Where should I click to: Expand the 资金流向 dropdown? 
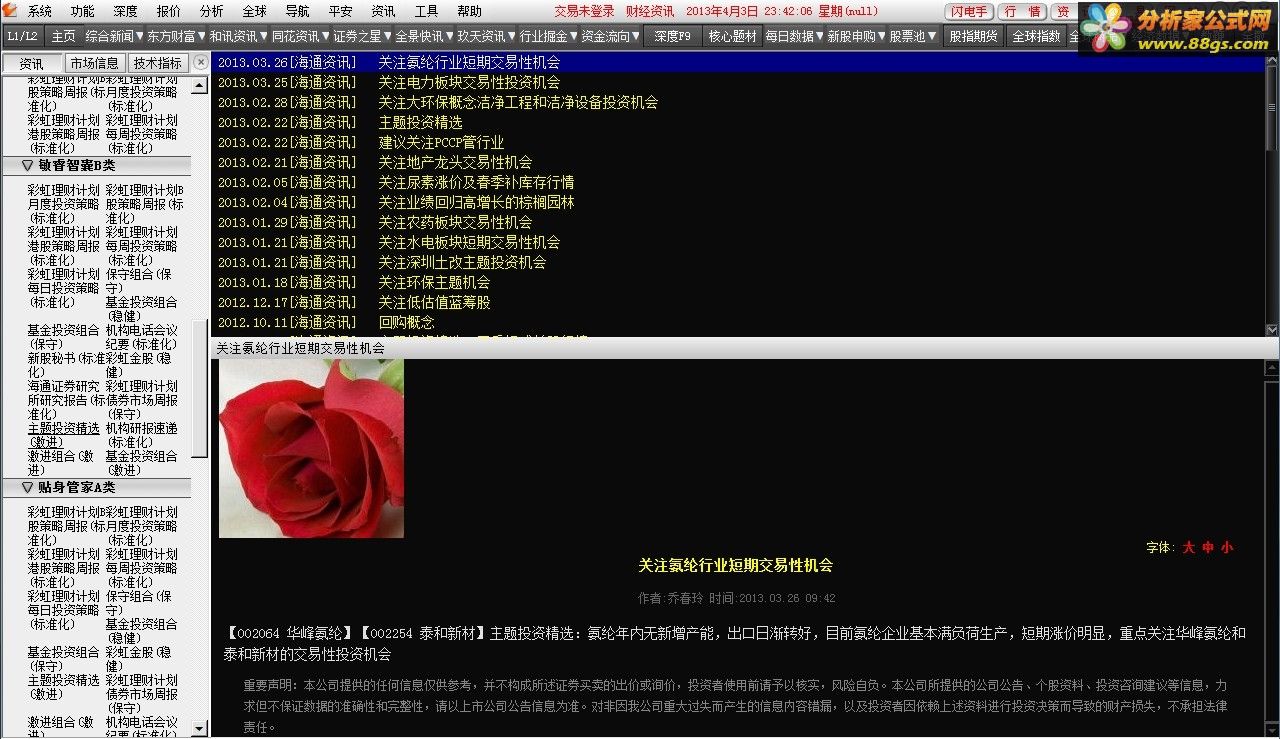611,36
